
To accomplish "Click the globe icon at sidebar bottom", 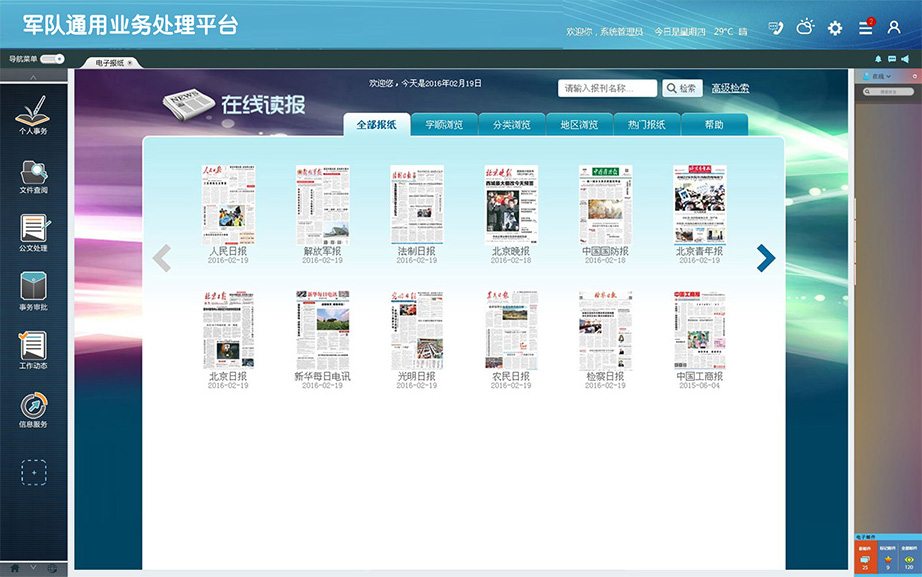I will [52, 568].
